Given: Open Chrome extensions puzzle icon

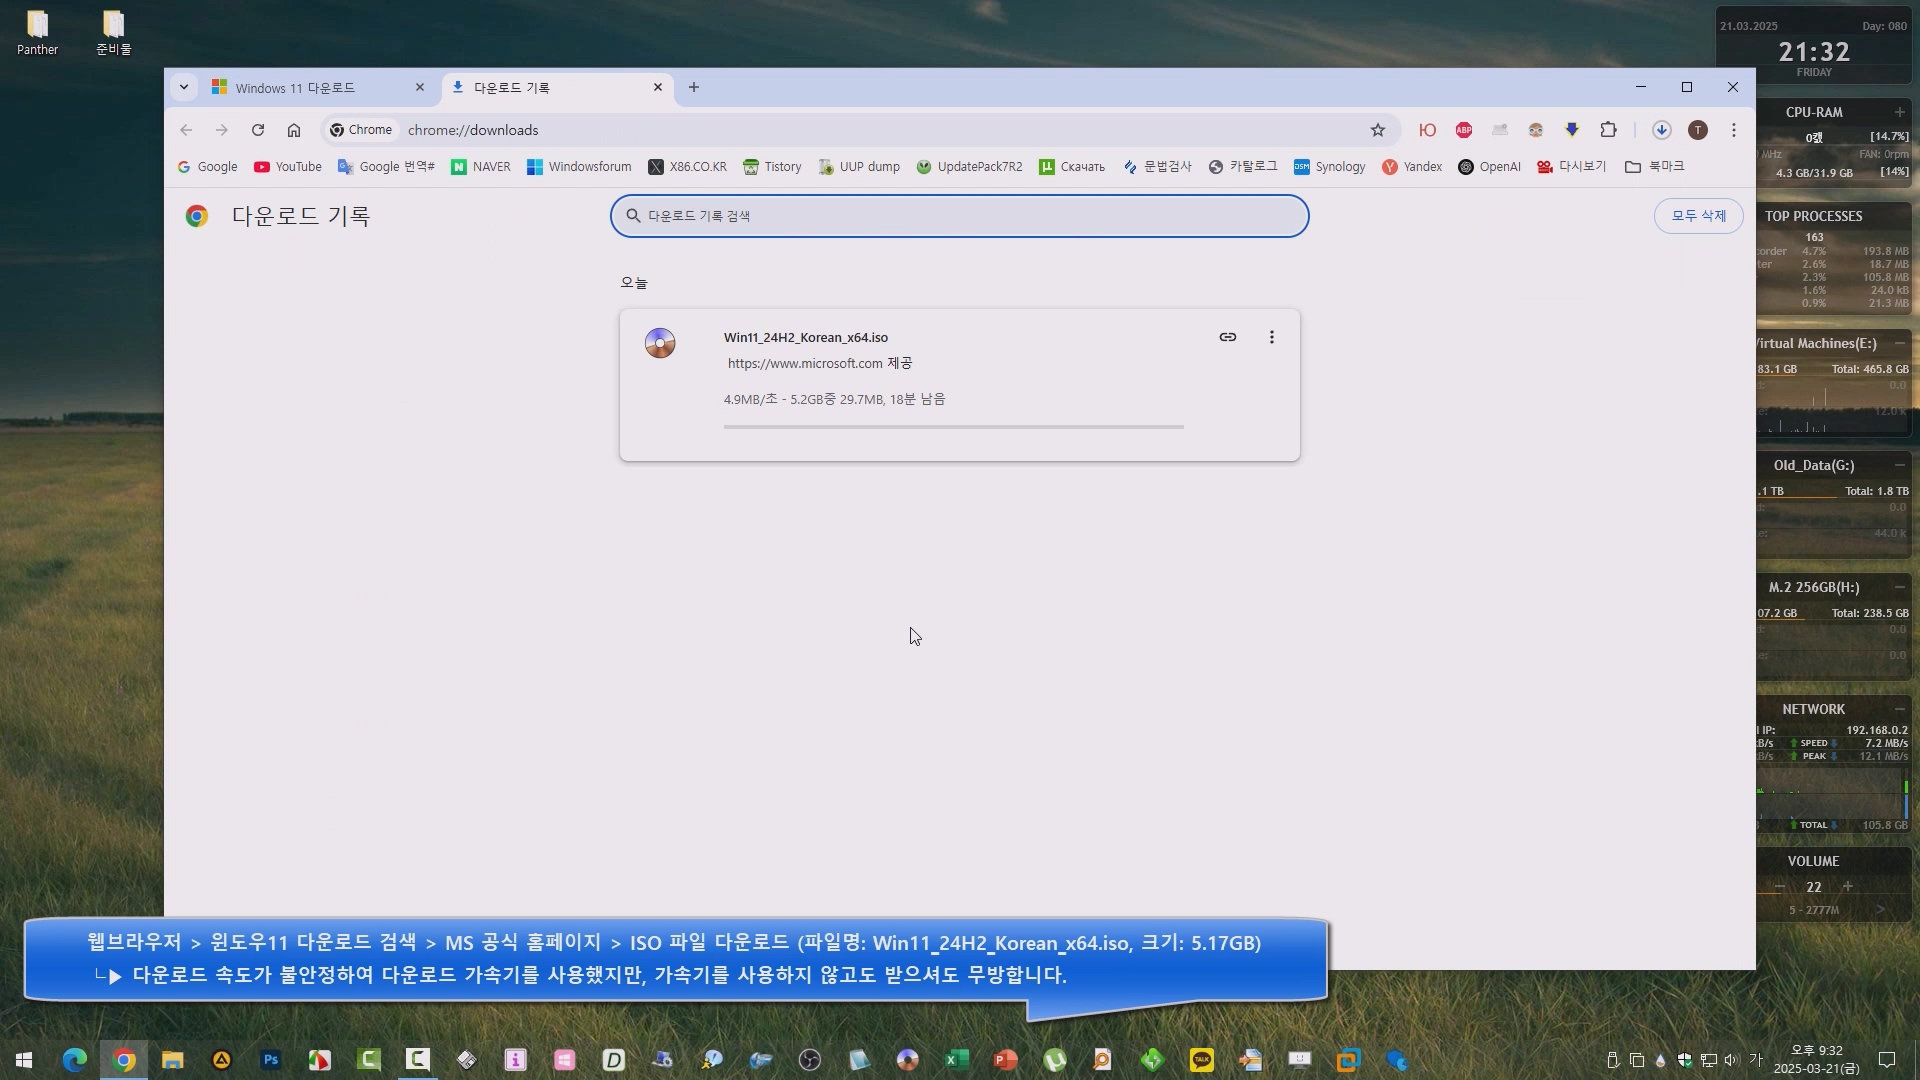Looking at the screenshot, I should [x=1608, y=130].
